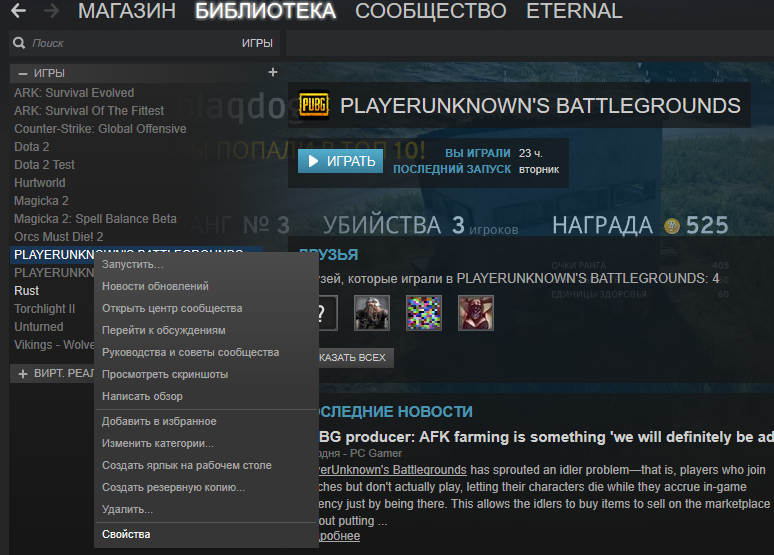Open the unknown friend avatar with question mark

pos(328,313)
